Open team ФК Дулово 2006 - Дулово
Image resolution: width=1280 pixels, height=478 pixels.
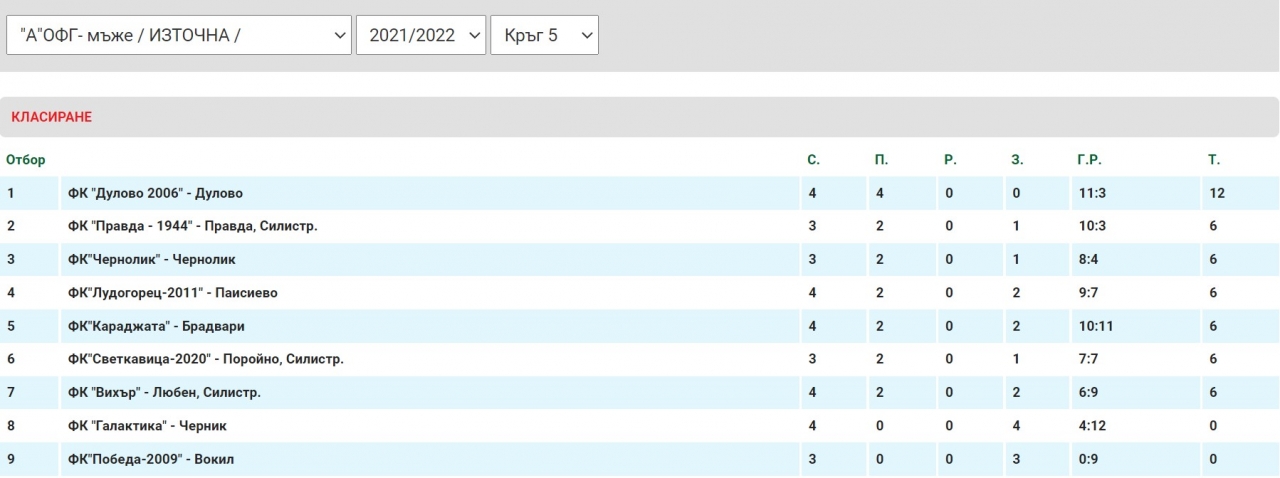155,193
